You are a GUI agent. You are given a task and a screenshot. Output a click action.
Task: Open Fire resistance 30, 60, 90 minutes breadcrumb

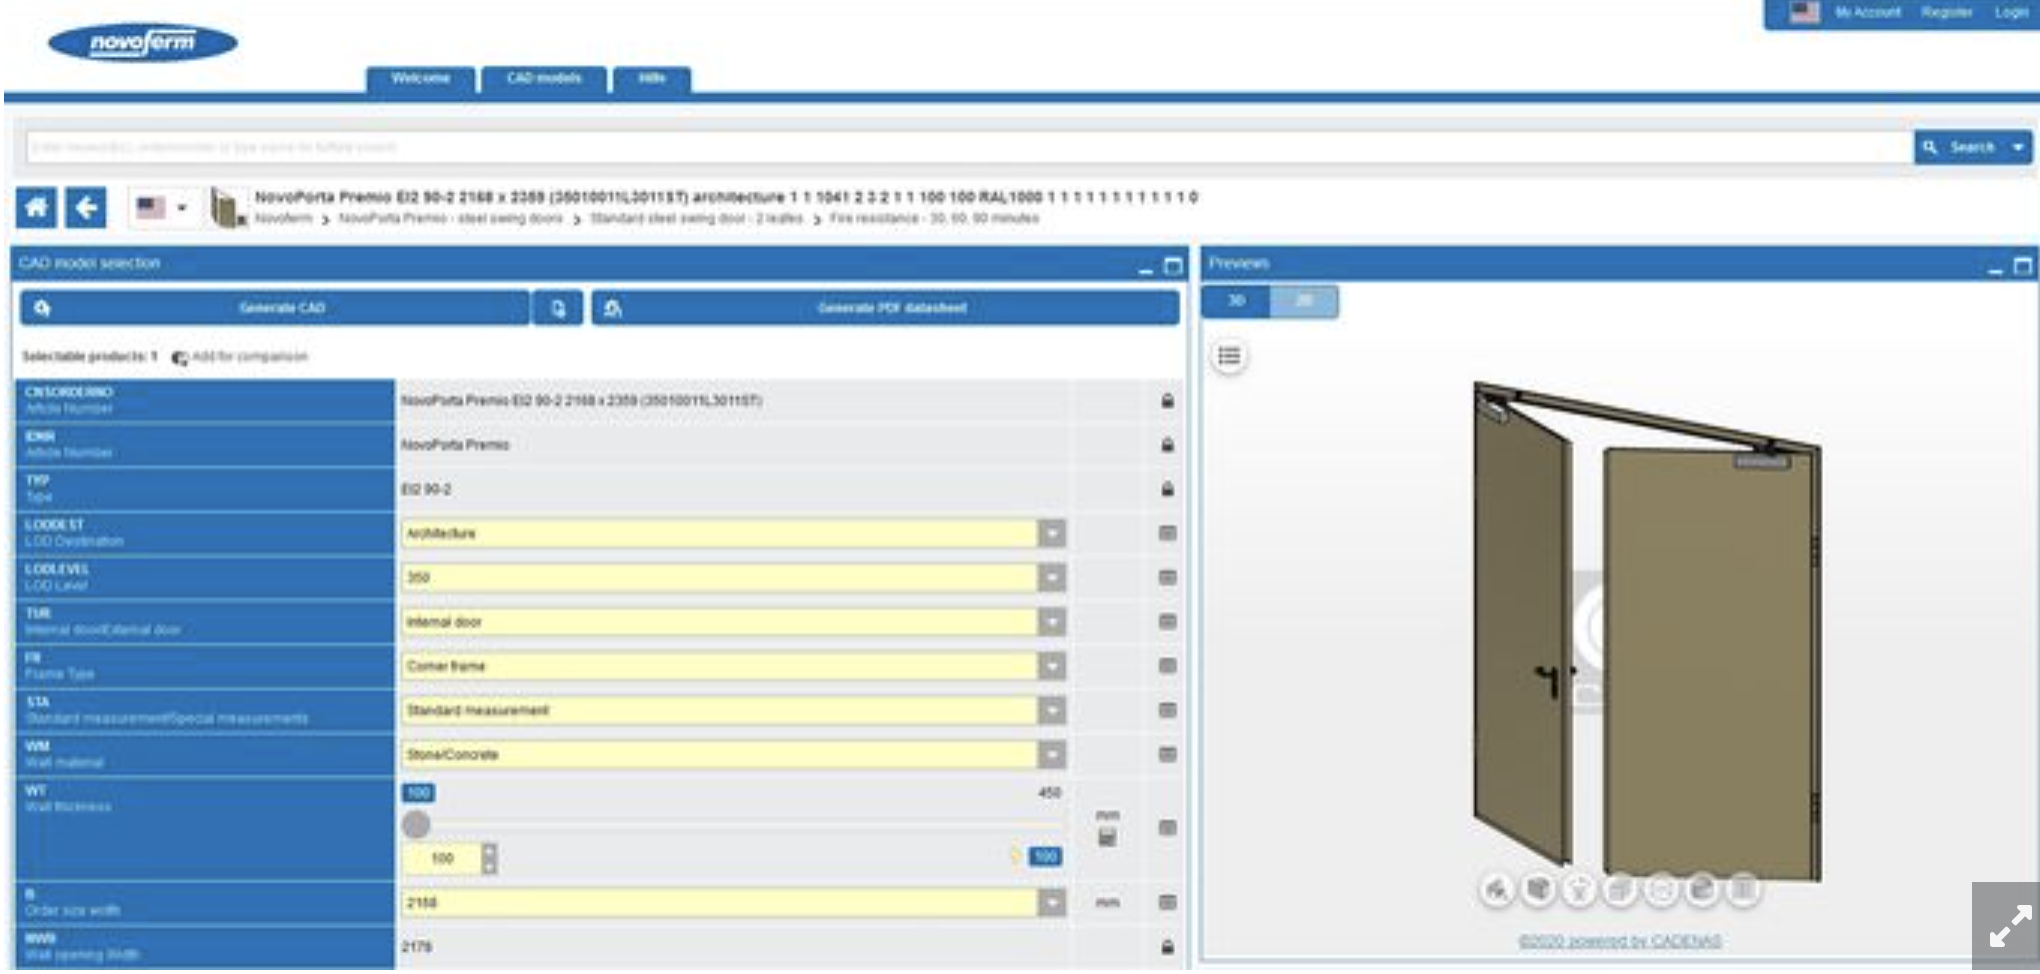click(934, 218)
